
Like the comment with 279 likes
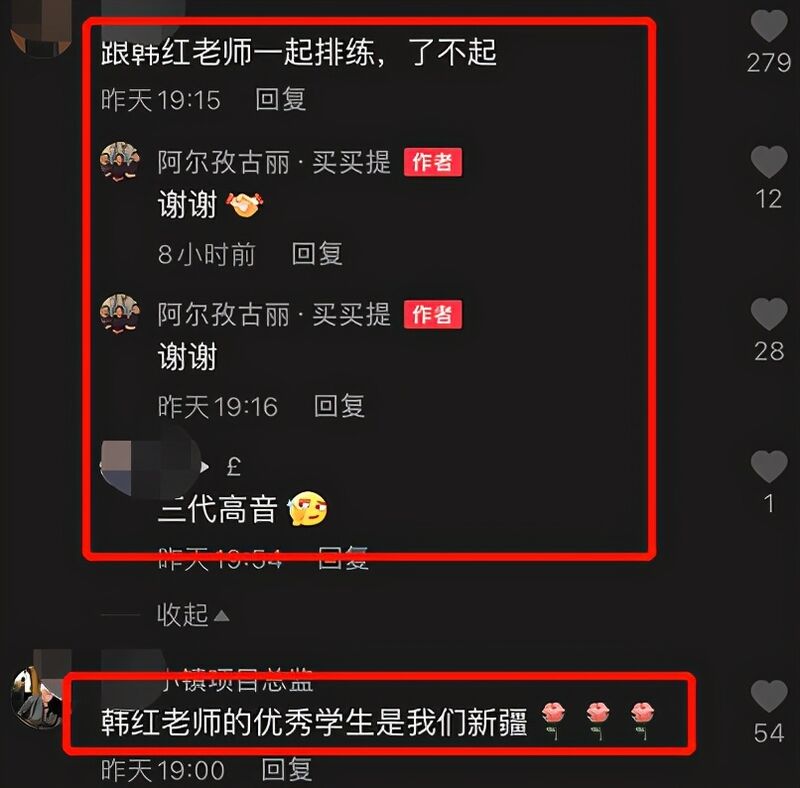pyautogui.click(x=769, y=26)
